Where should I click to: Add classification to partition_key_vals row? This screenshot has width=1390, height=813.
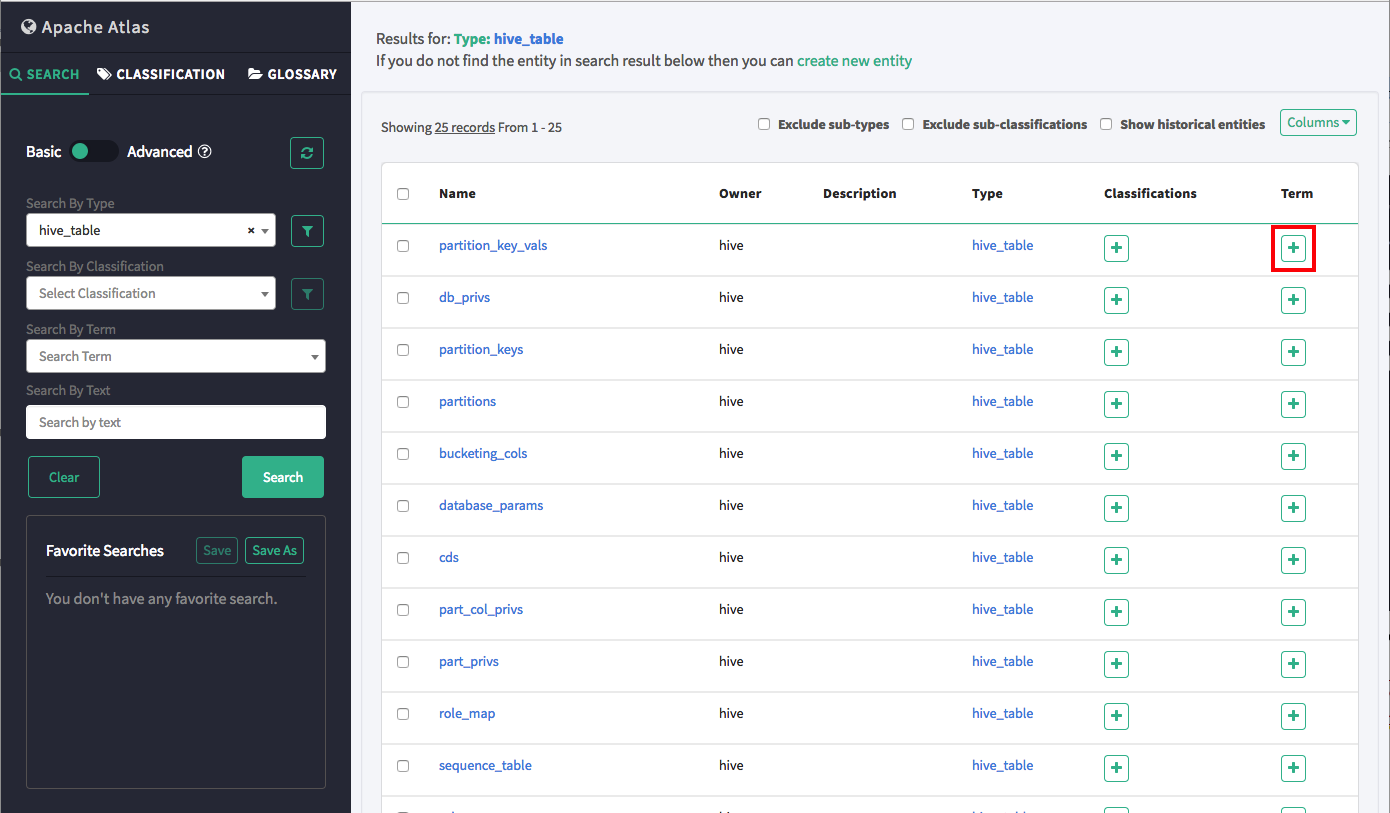tap(1116, 248)
